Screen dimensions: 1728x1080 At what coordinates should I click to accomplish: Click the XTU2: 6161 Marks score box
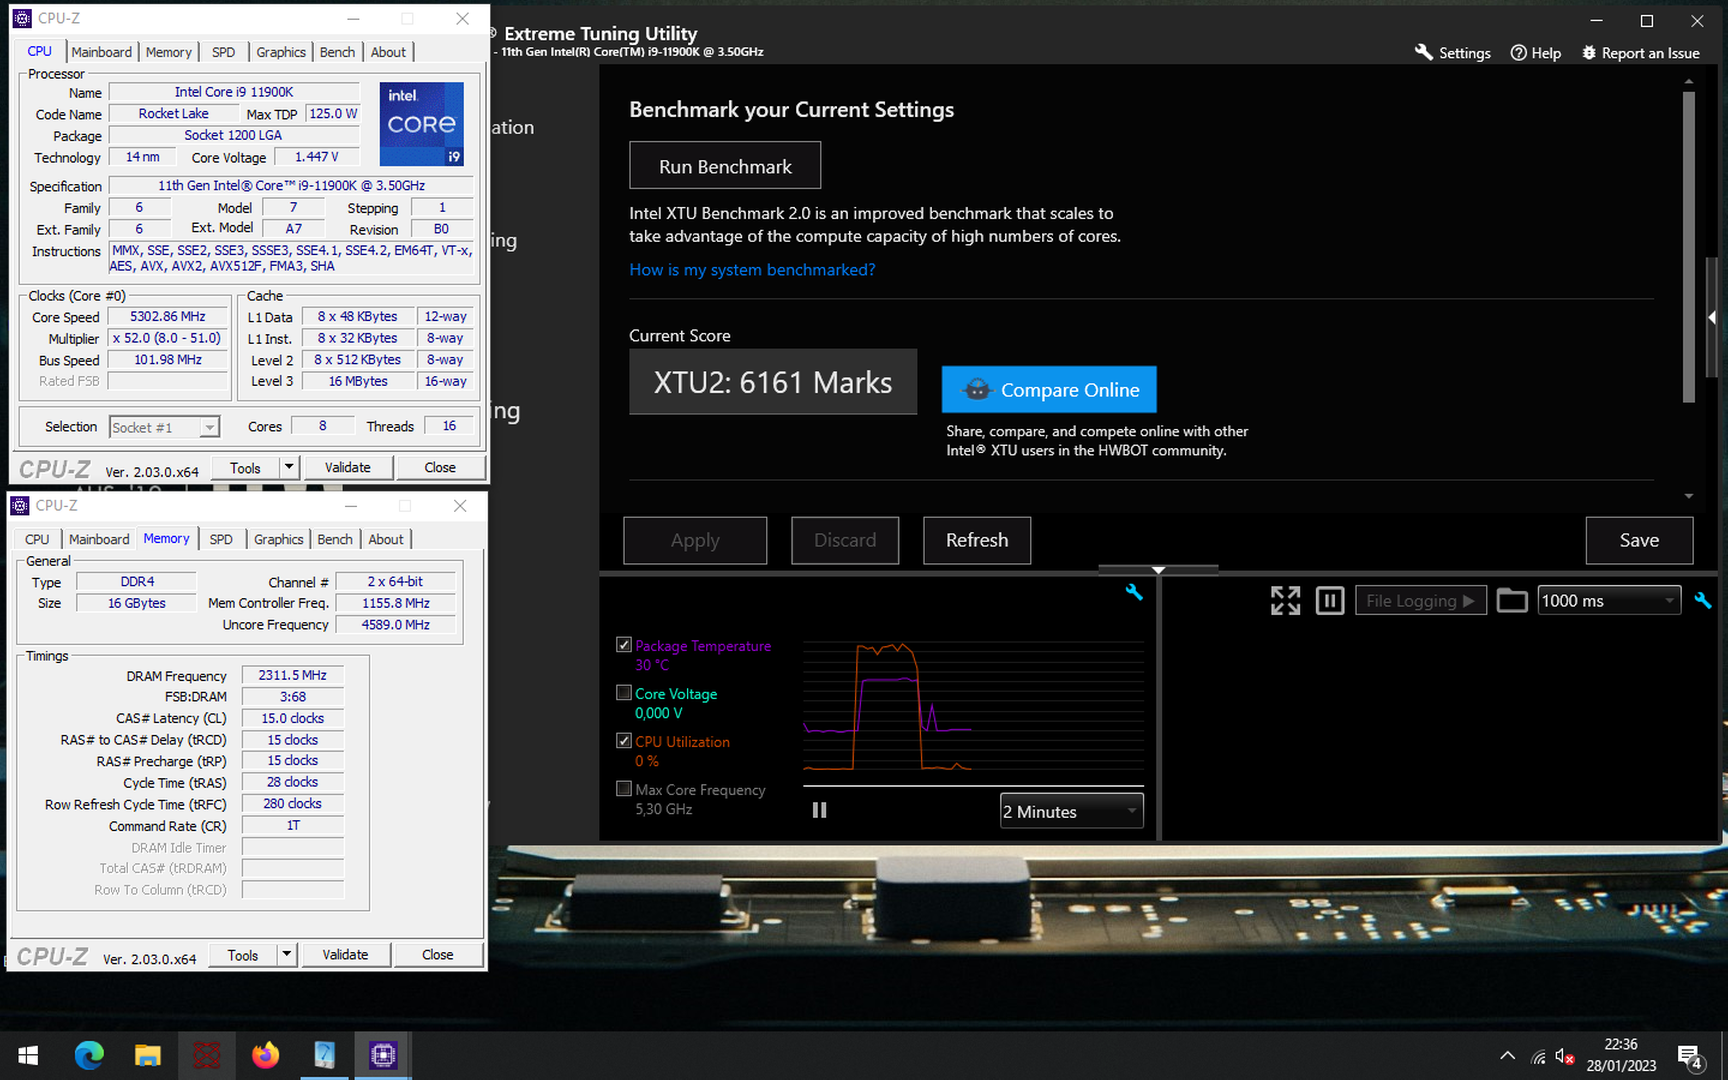[773, 382]
